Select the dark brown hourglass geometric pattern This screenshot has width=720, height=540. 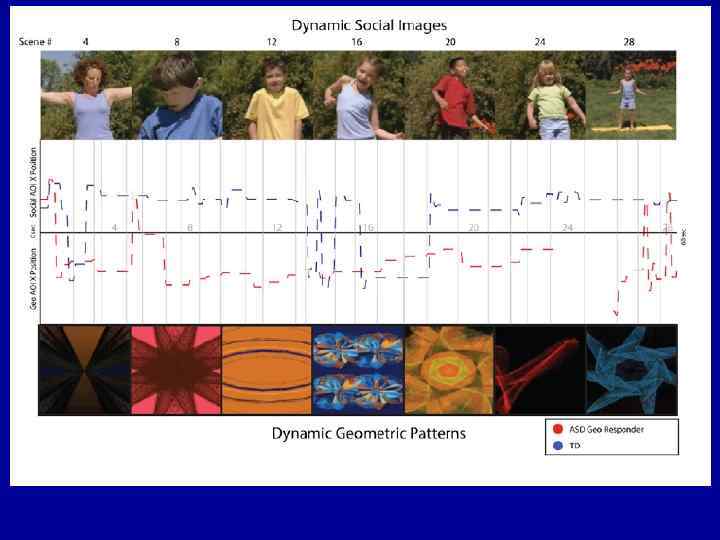tap(85, 370)
